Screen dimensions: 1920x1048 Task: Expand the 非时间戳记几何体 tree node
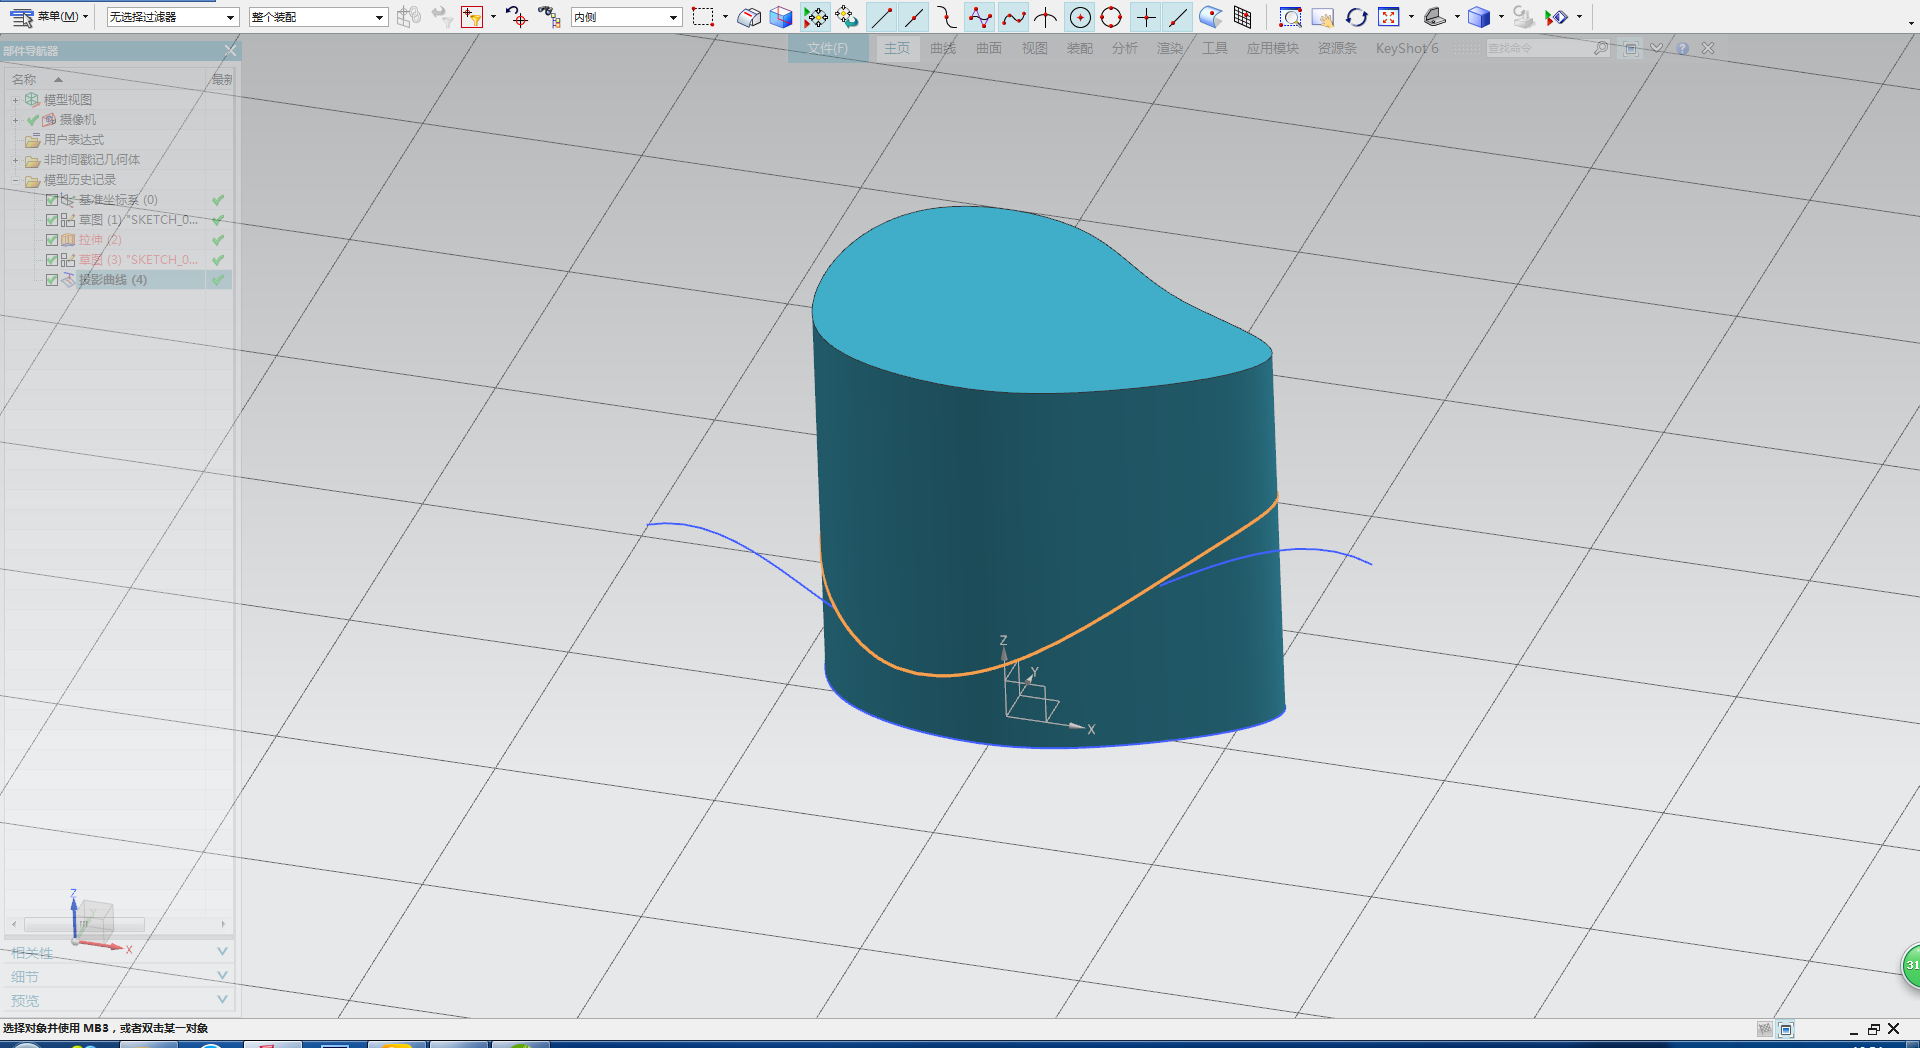tap(15, 160)
